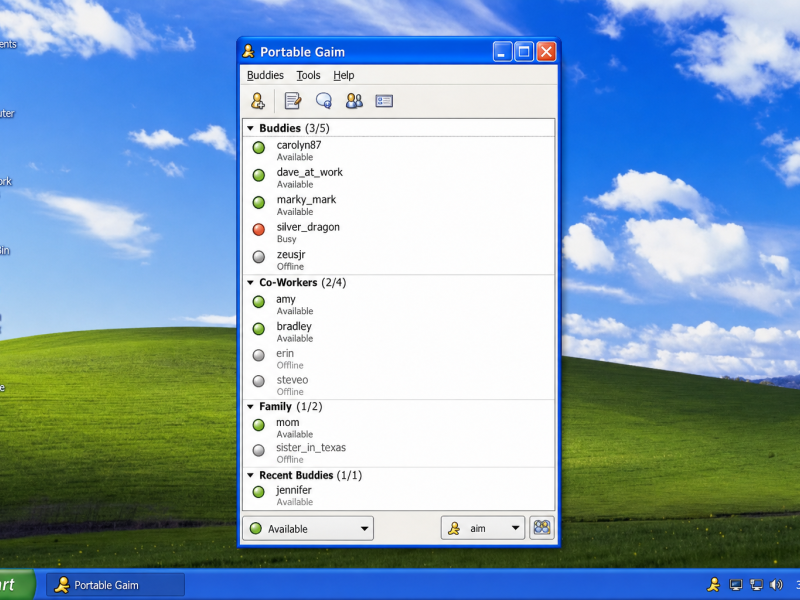Click the ID card accounts icon
The height and width of the screenshot is (600, 800).
point(384,101)
